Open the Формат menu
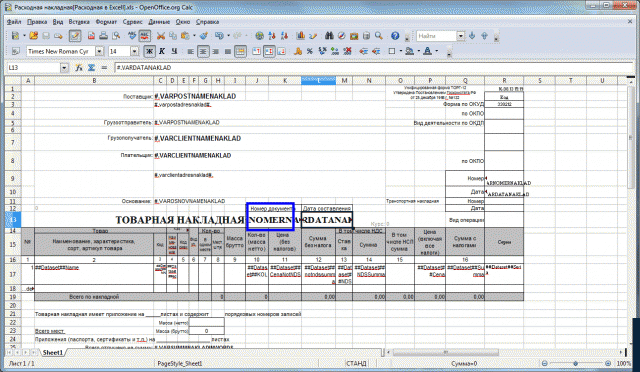The height and width of the screenshot is (372, 640). (106, 22)
